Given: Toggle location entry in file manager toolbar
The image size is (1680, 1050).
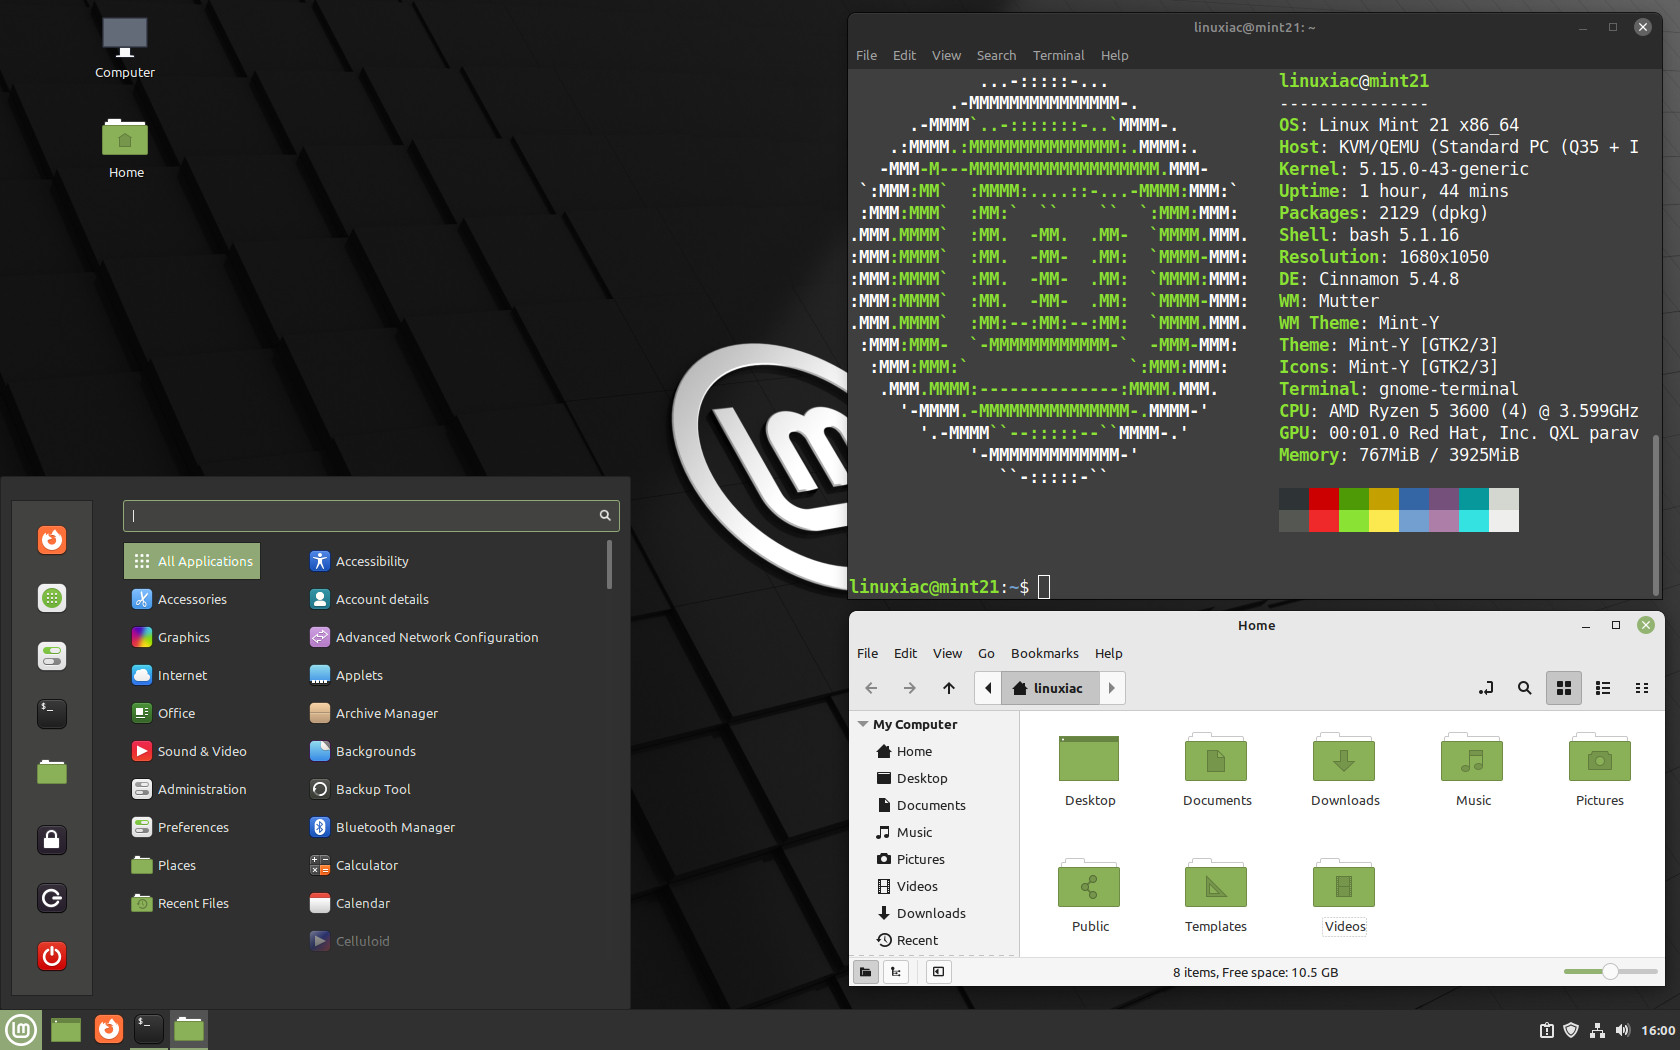Looking at the screenshot, I should pos(1486,688).
